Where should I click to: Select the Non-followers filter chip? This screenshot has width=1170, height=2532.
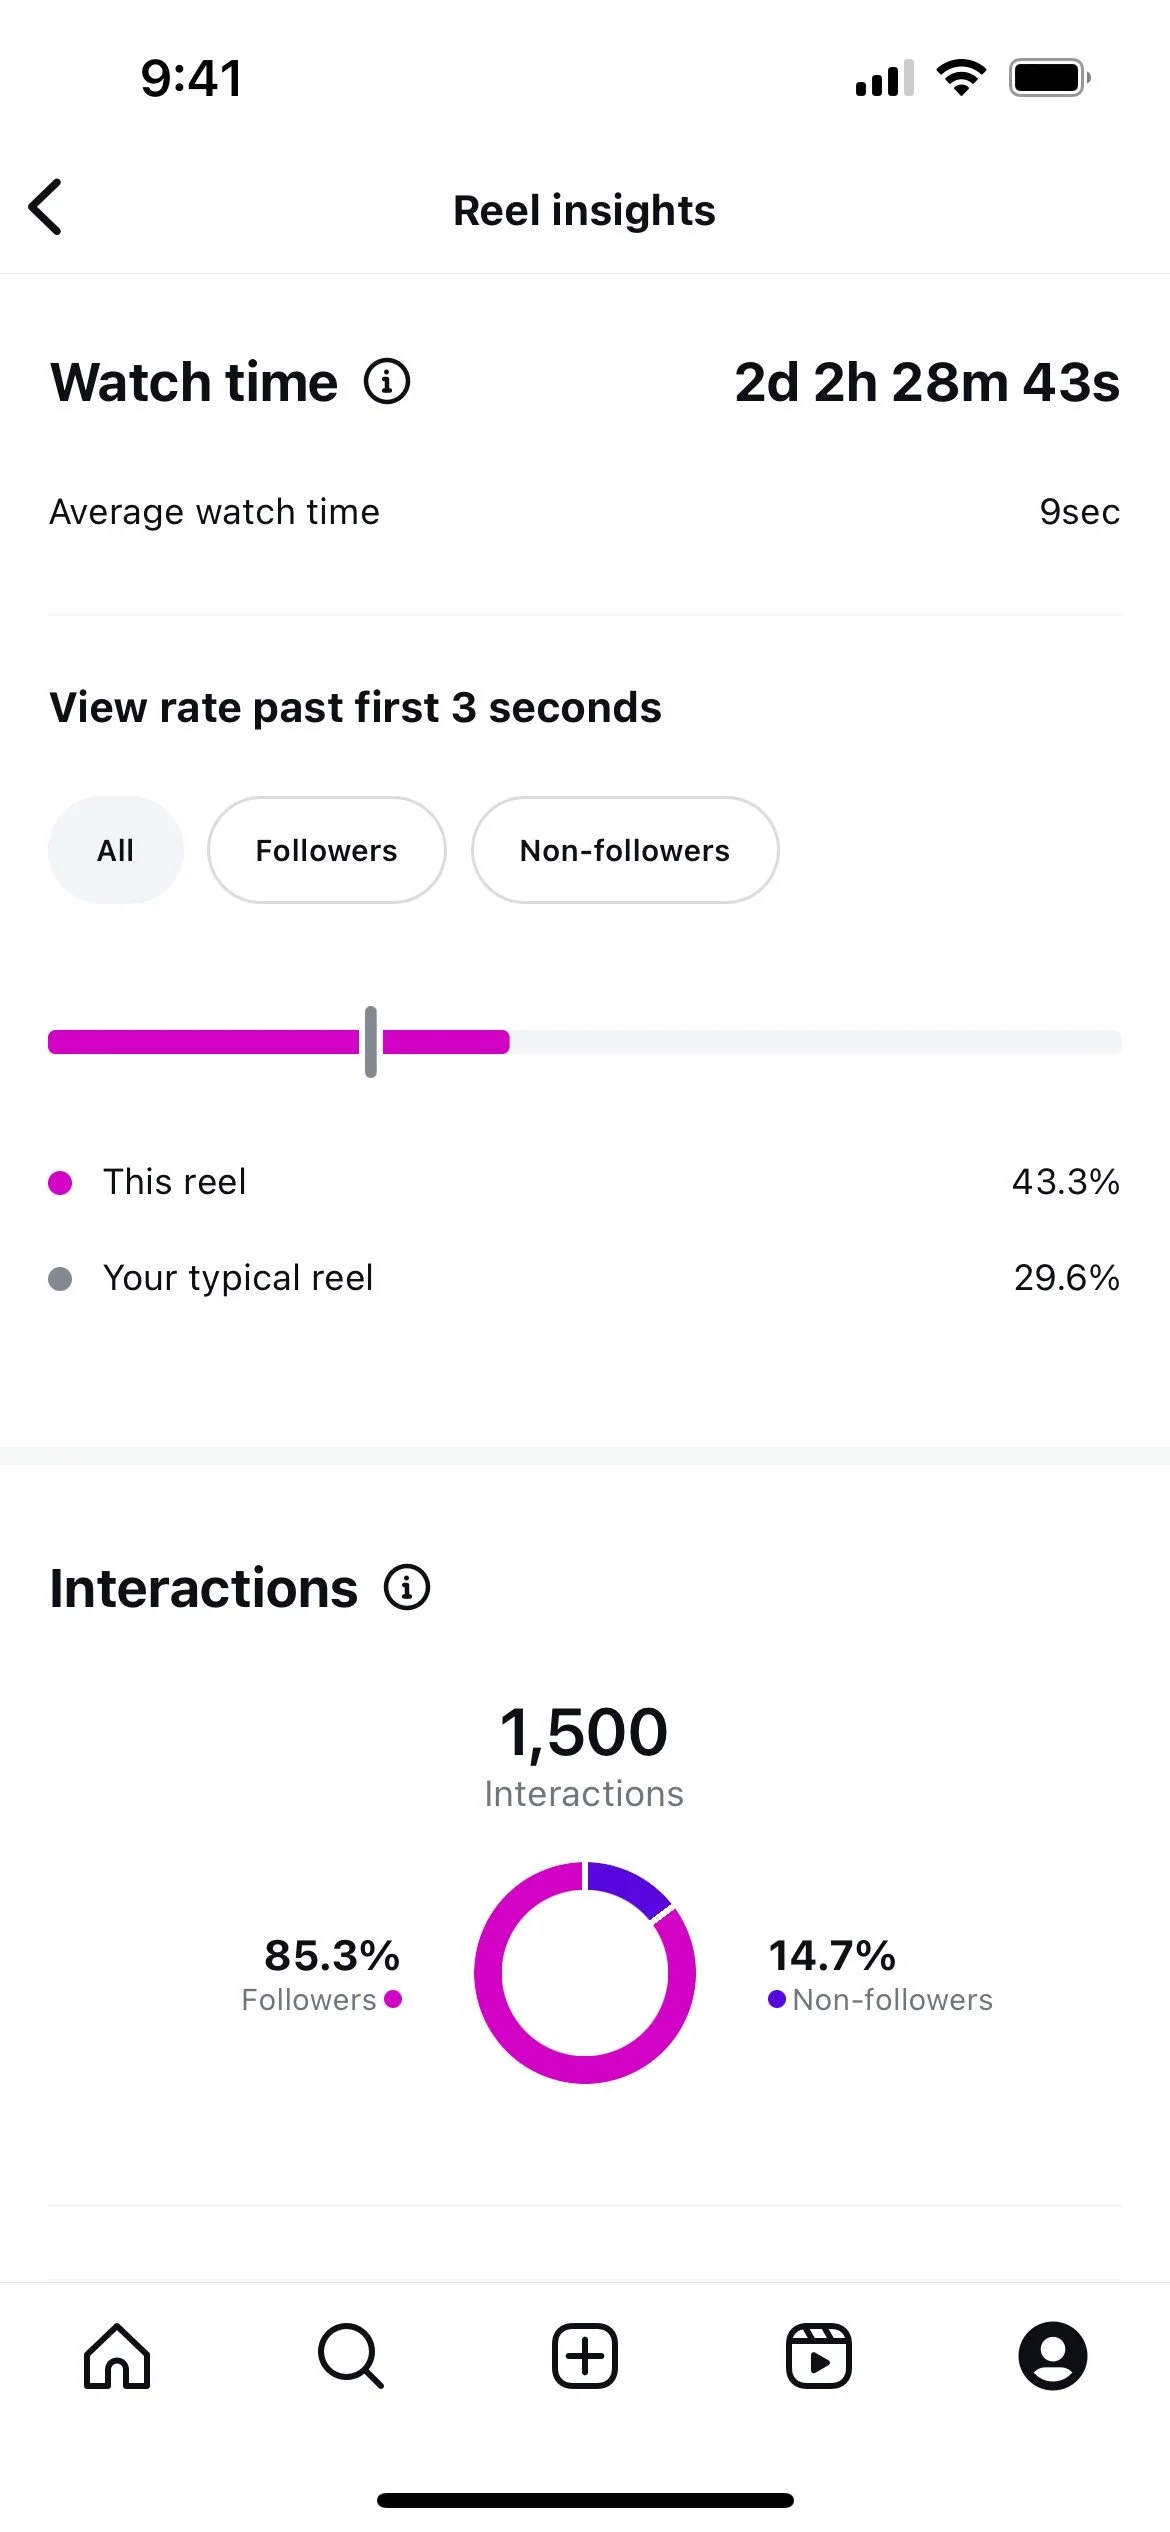point(625,850)
